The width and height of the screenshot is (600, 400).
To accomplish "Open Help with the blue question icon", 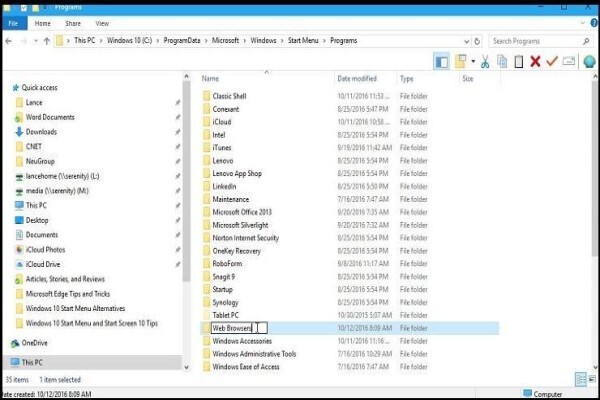I will coord(595,23).
